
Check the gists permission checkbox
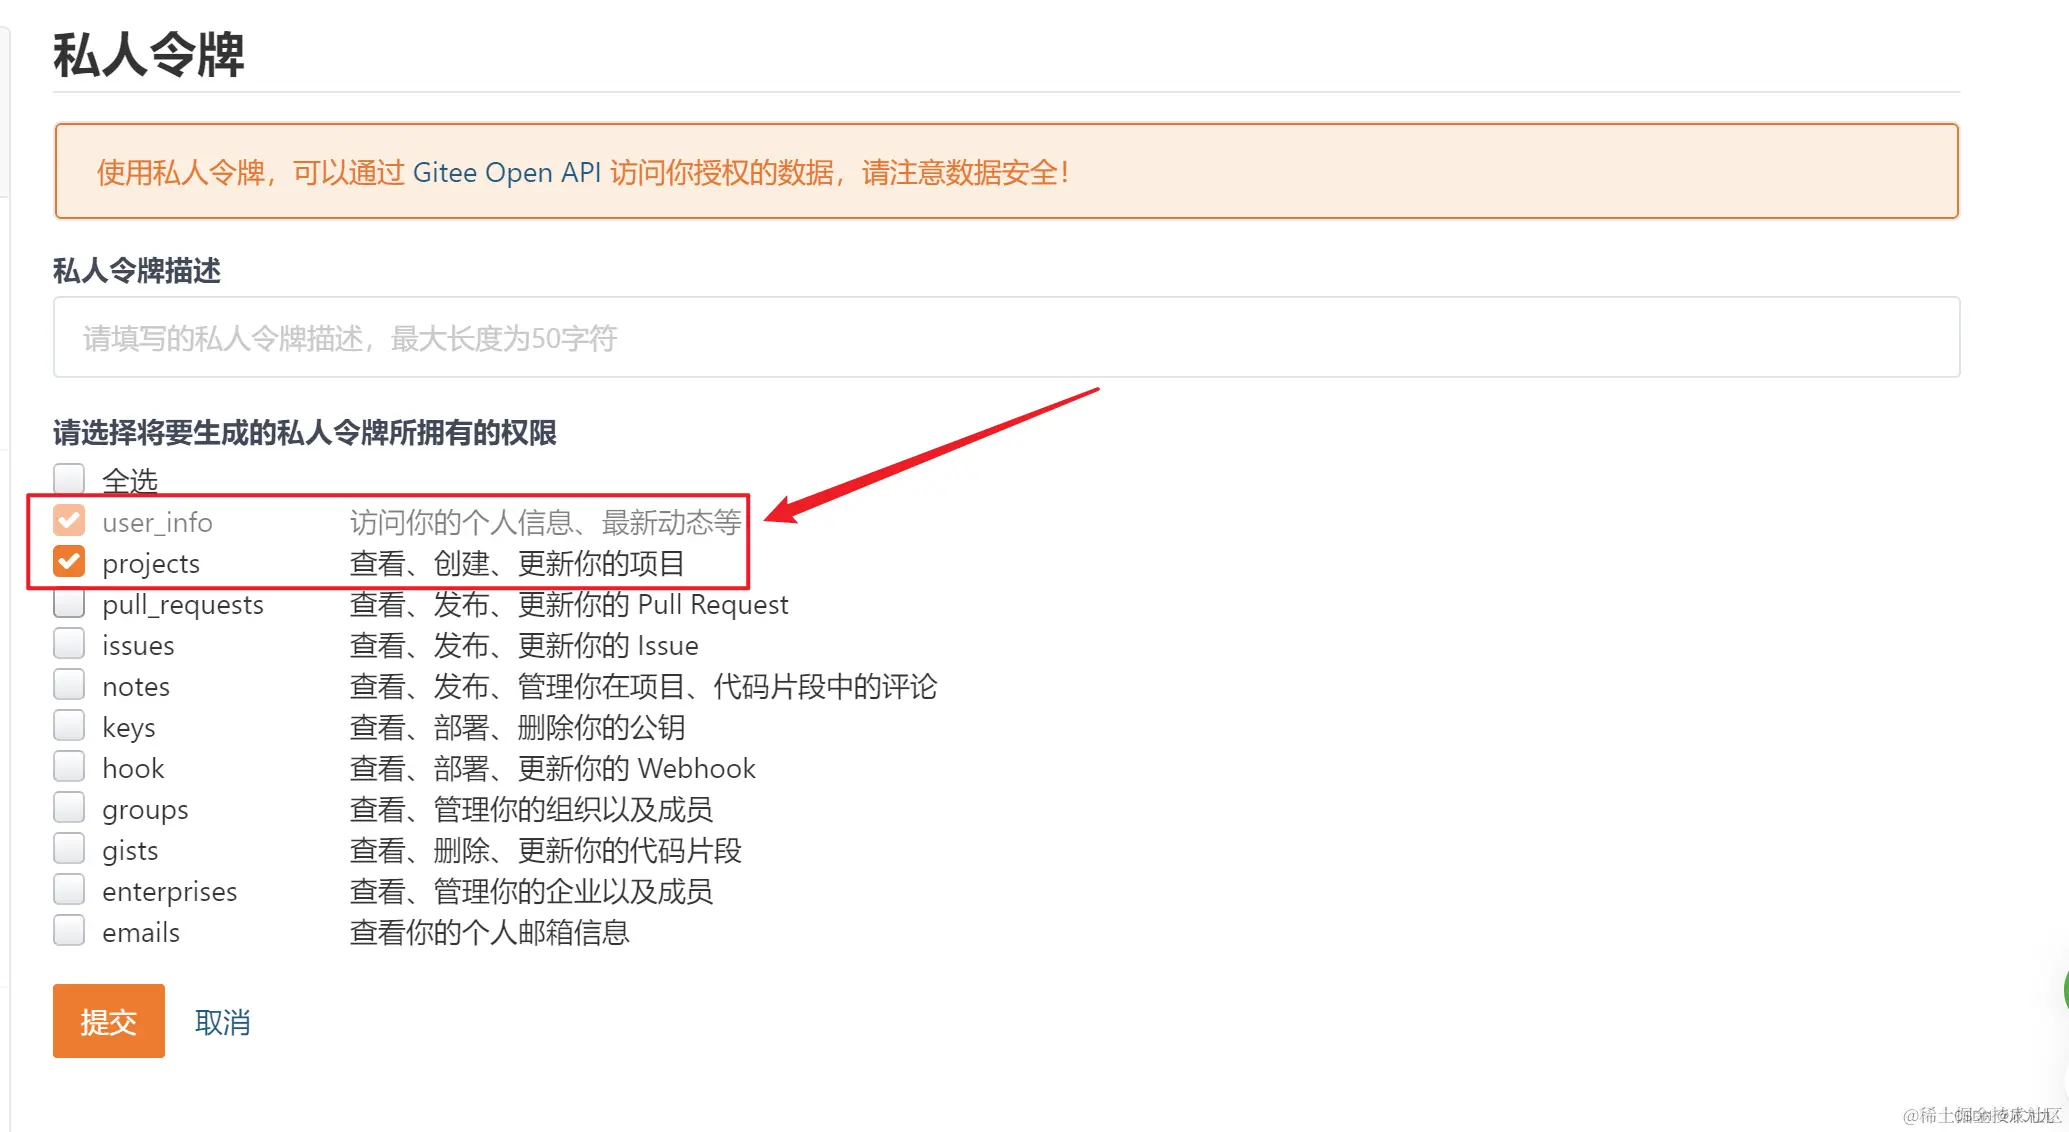(69, 849)
